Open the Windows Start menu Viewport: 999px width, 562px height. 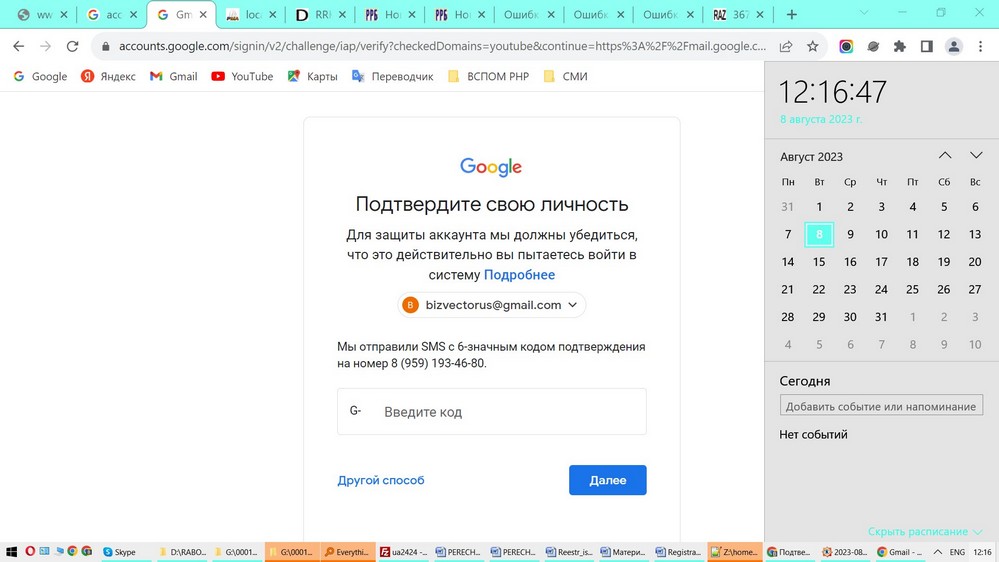point(11,552)
